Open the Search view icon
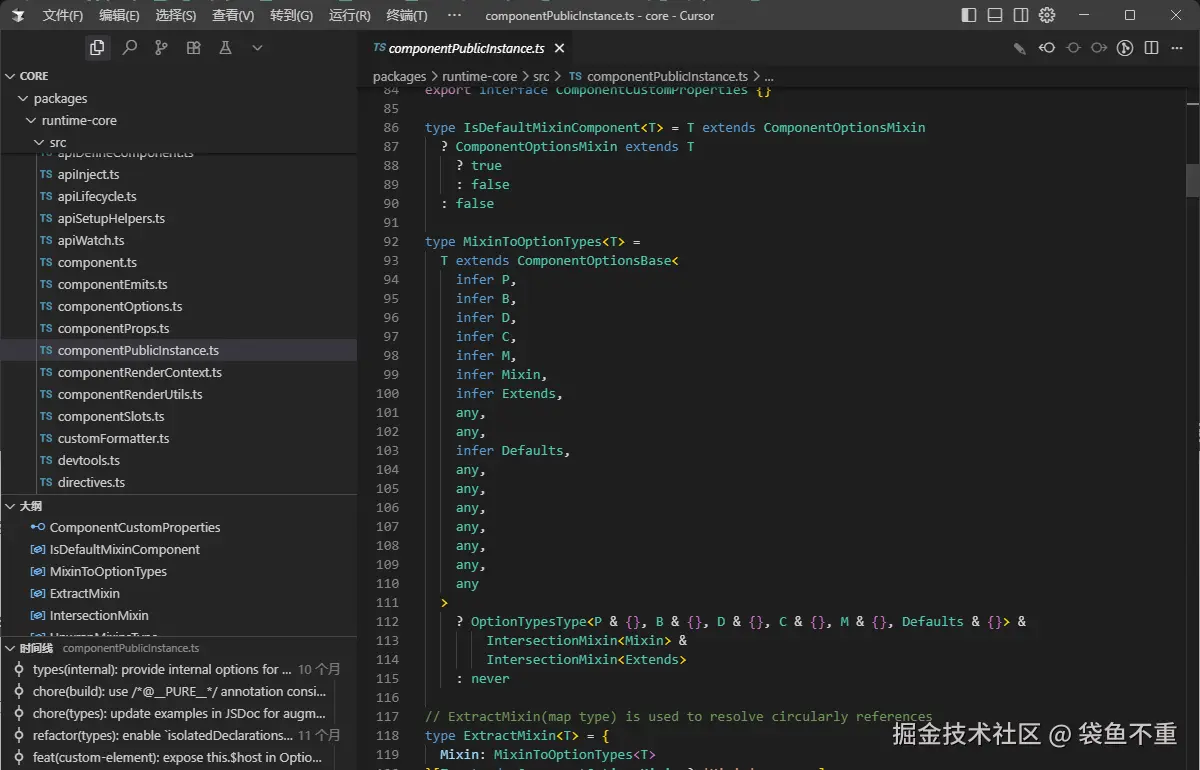This screenshot has height=770, width=1200. [129, 47]
